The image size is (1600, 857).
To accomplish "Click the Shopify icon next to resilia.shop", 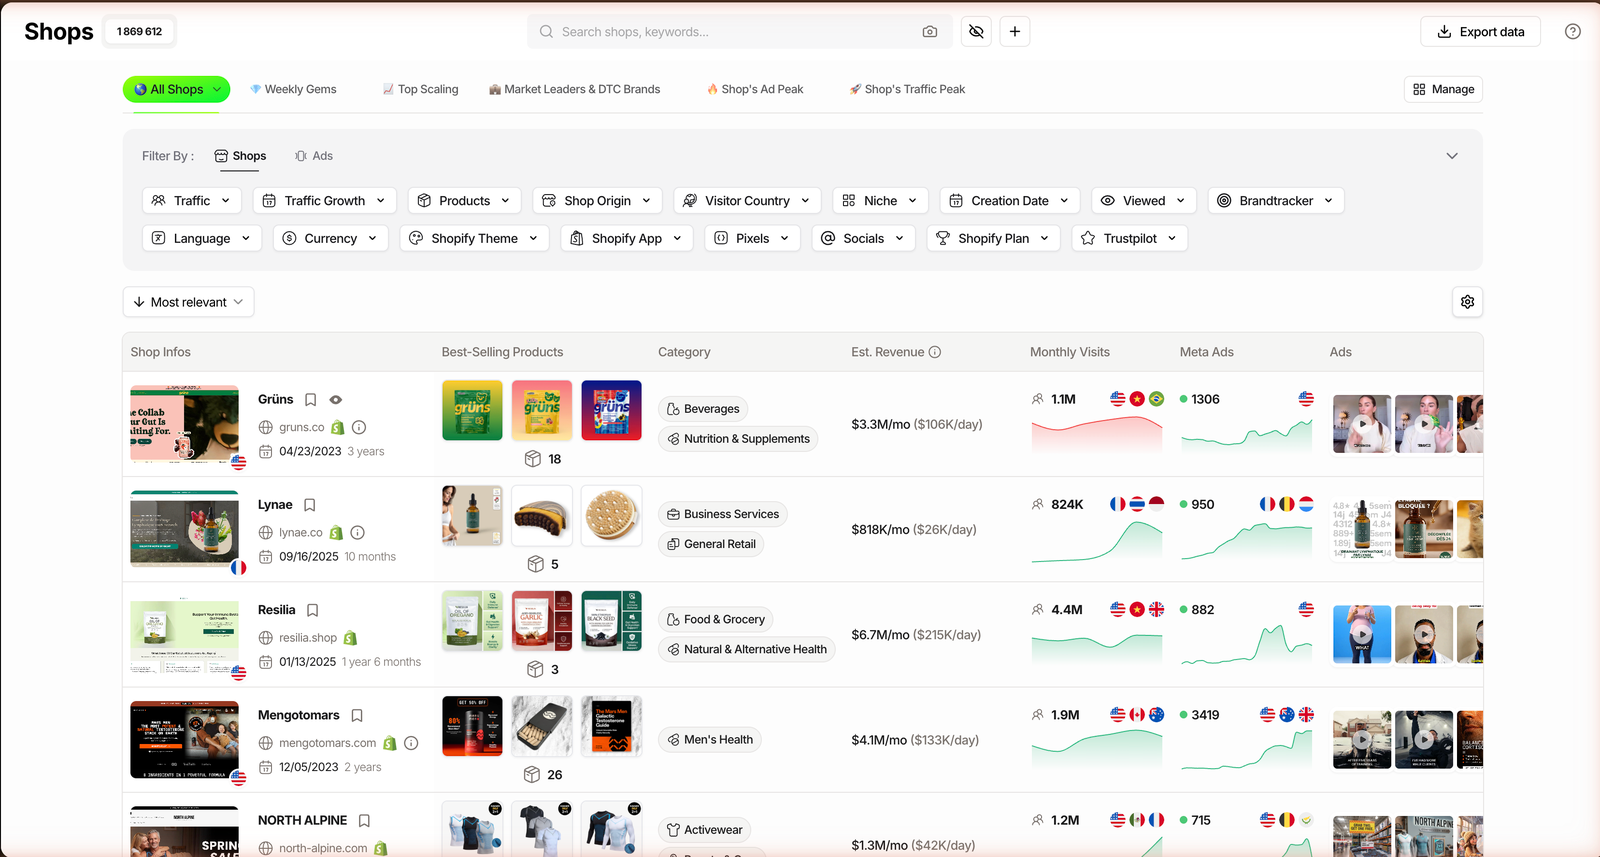I will click(351, 638).
